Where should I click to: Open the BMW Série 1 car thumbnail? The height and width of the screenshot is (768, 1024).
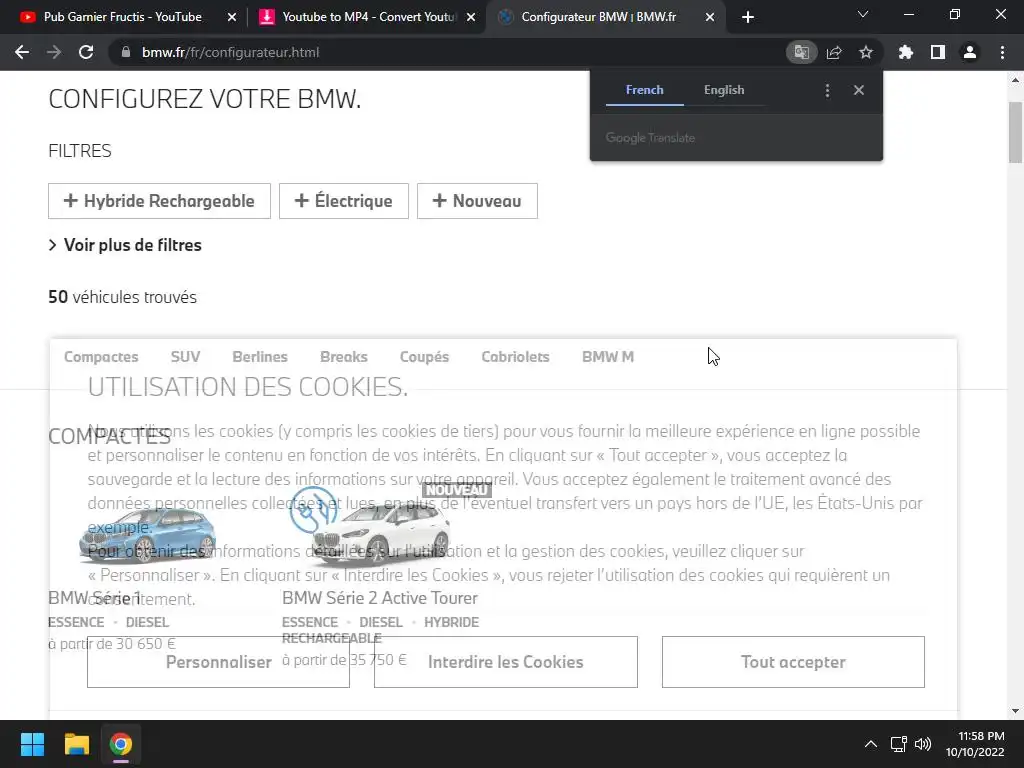pos(148,536)
